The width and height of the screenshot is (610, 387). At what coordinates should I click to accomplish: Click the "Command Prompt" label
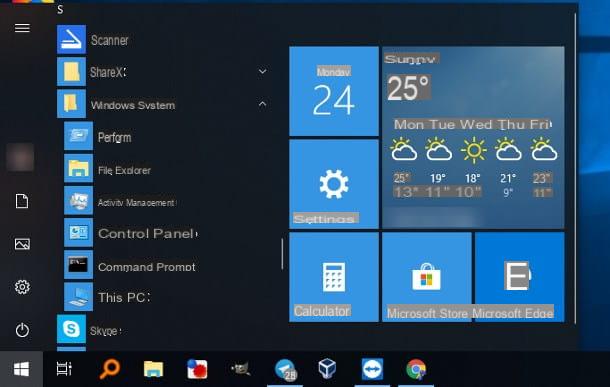click(x=147, y=267)
